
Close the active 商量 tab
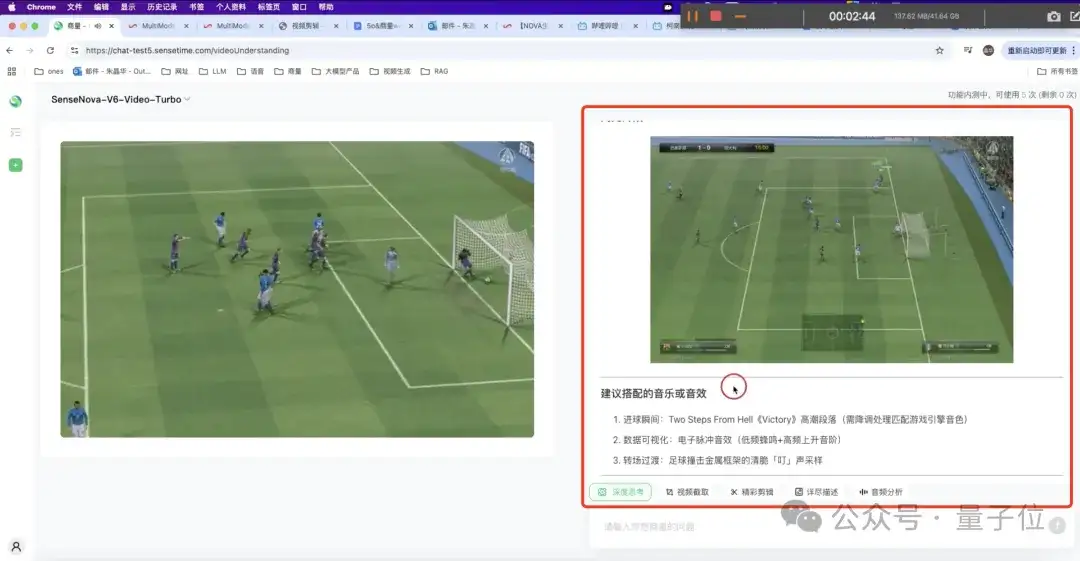pos(112,26)
